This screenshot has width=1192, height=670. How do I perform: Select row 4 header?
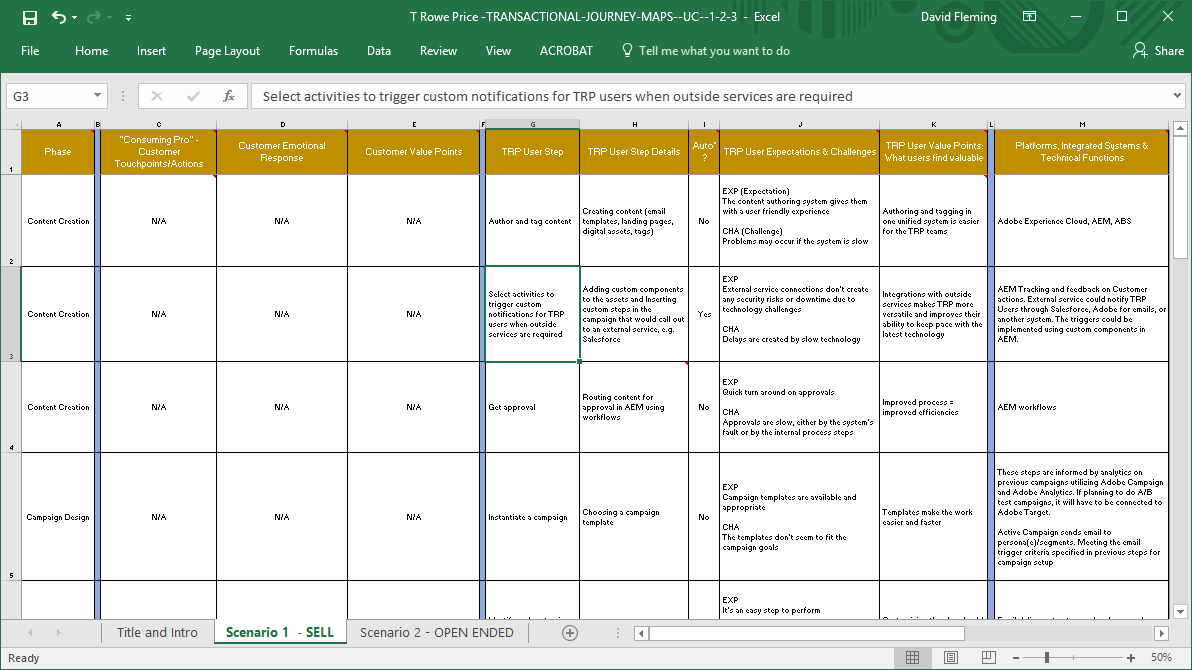[11, 407]
